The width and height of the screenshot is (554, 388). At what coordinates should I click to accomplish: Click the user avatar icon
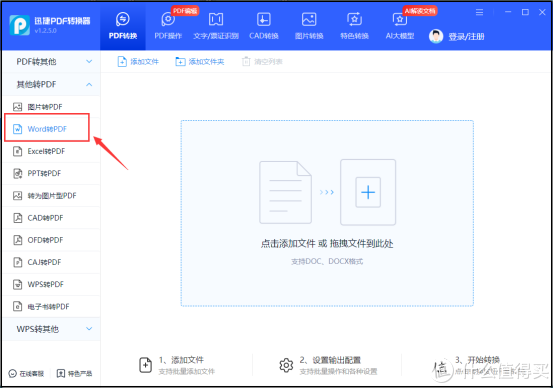436,36
